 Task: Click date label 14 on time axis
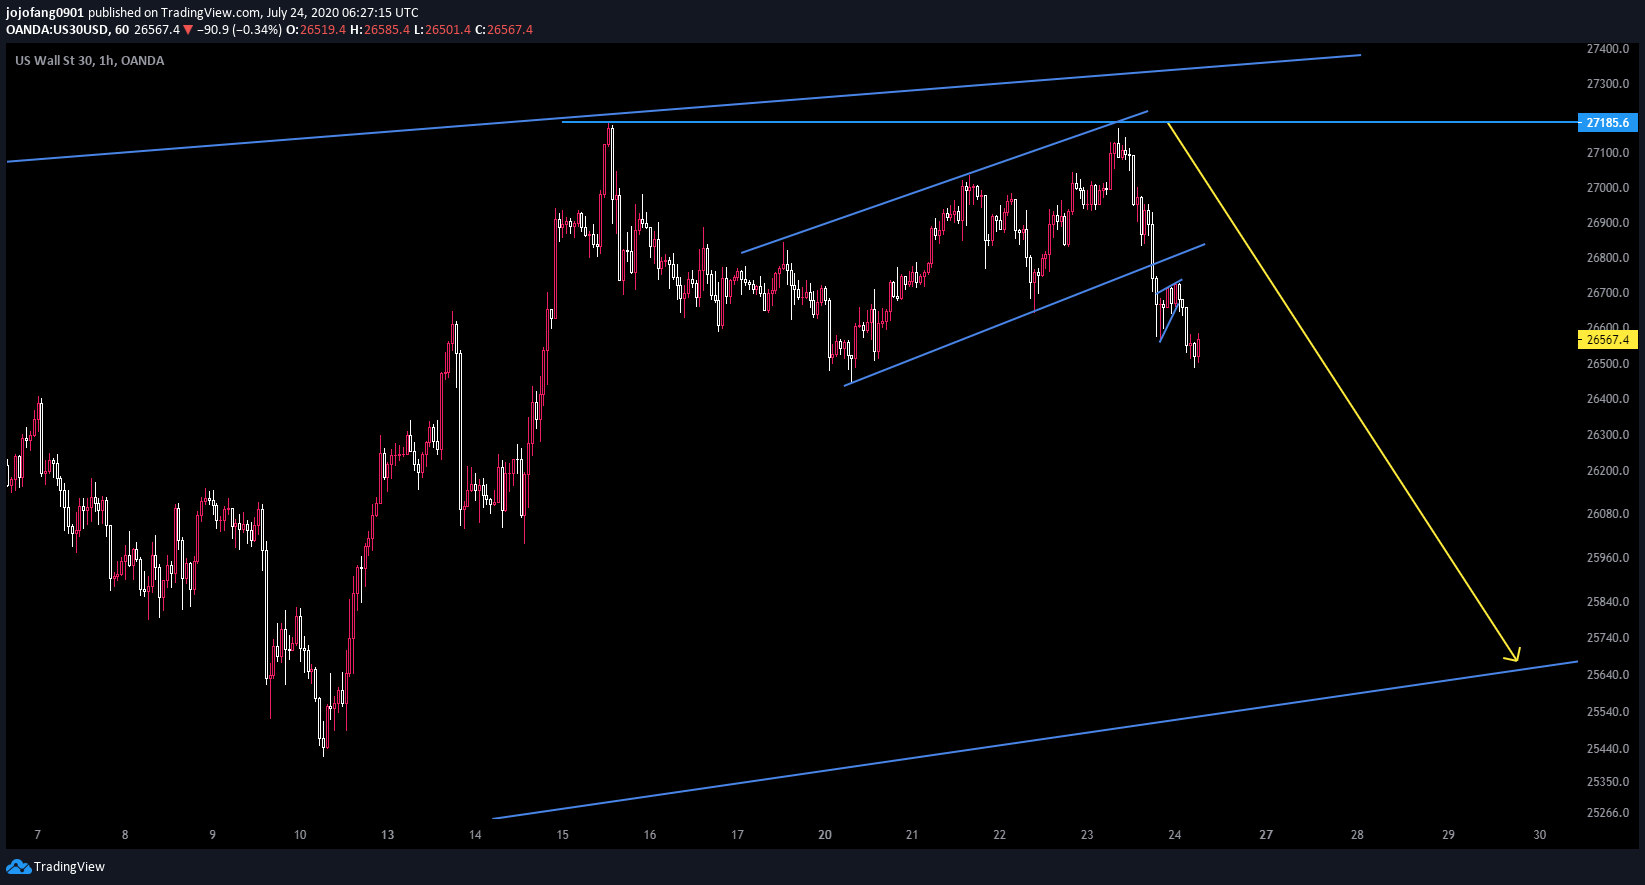(x=475, y=835)
